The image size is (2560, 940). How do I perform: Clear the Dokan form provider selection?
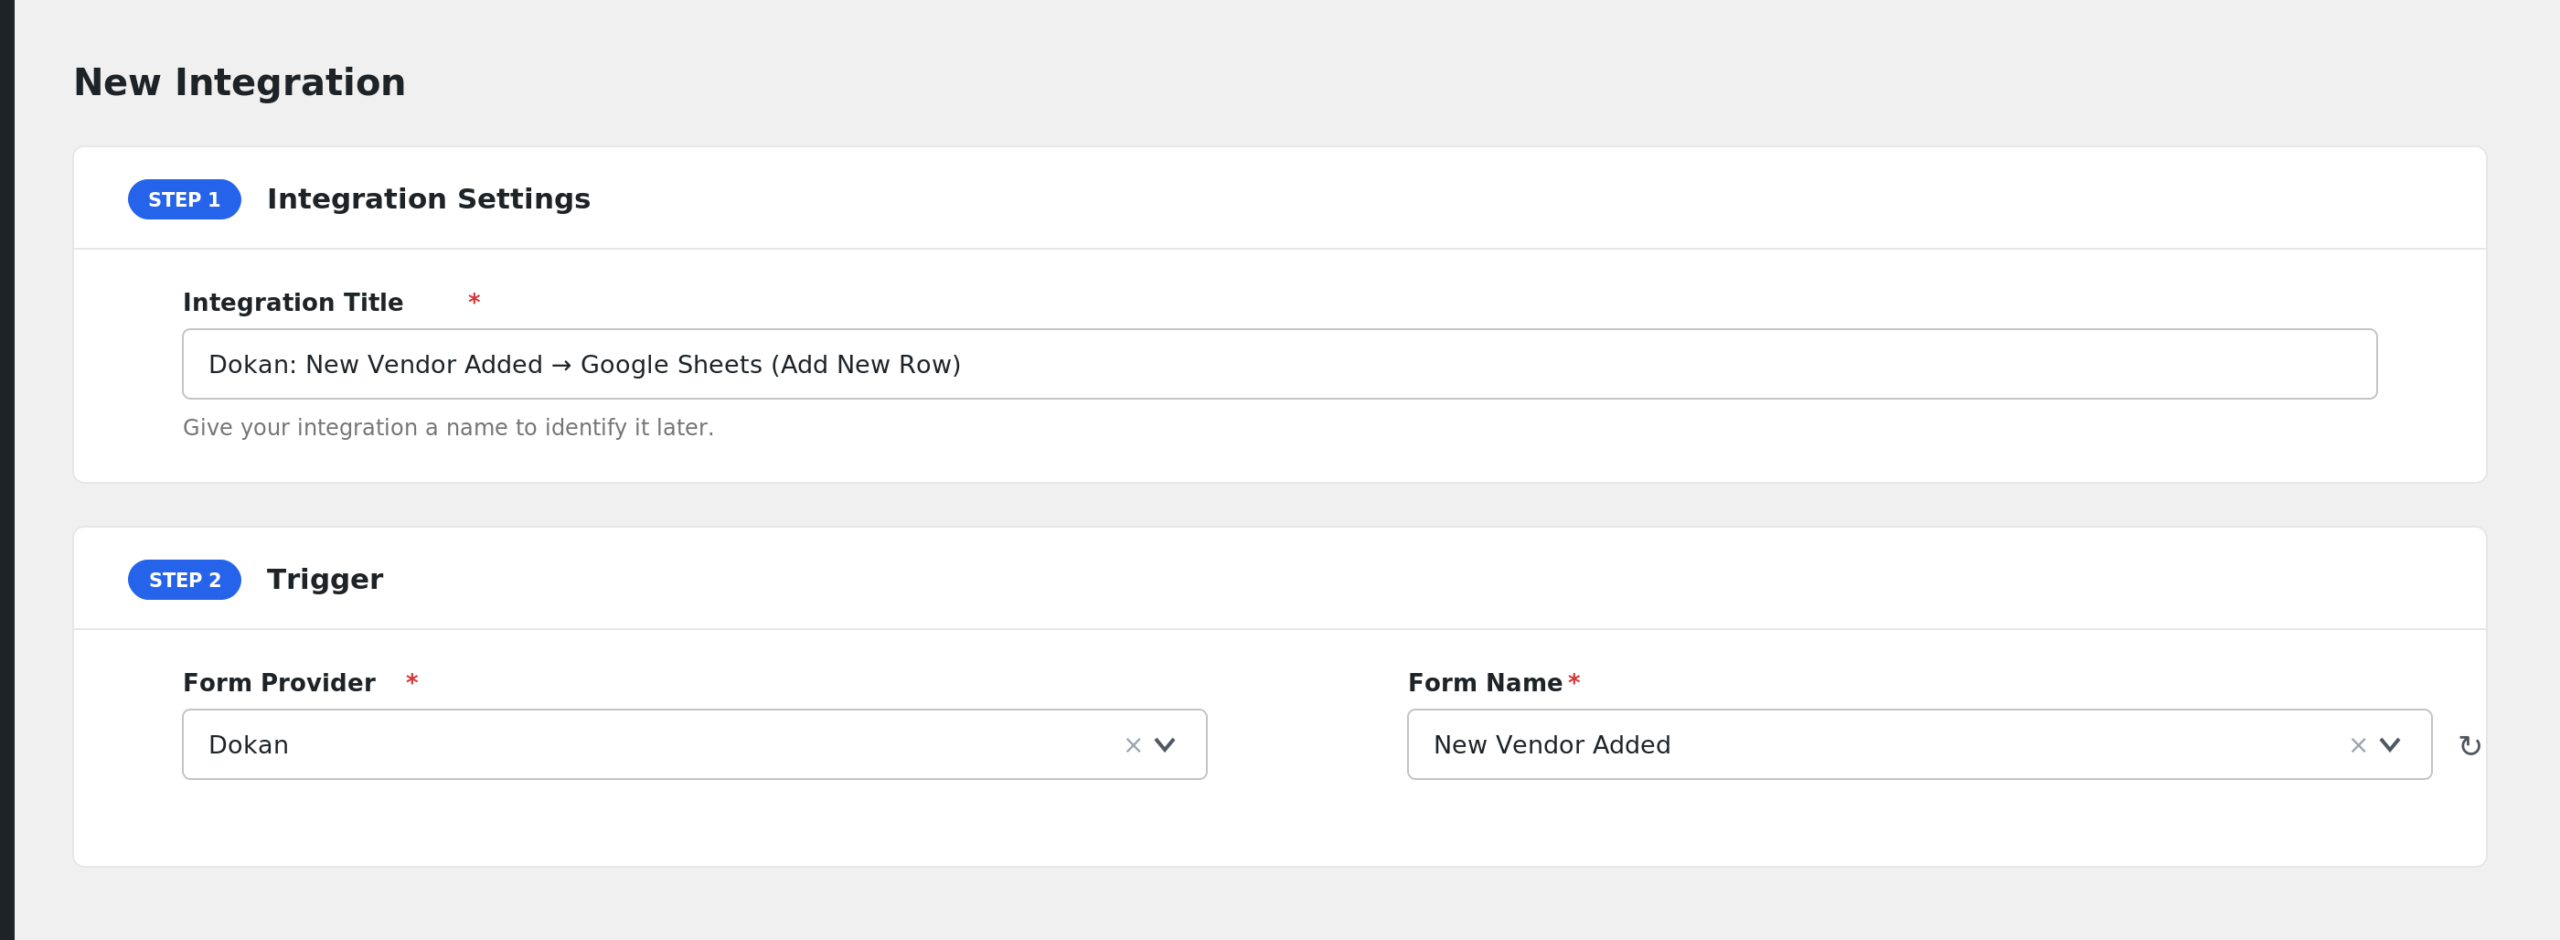pyautogui.click(x=1133, y=745)
